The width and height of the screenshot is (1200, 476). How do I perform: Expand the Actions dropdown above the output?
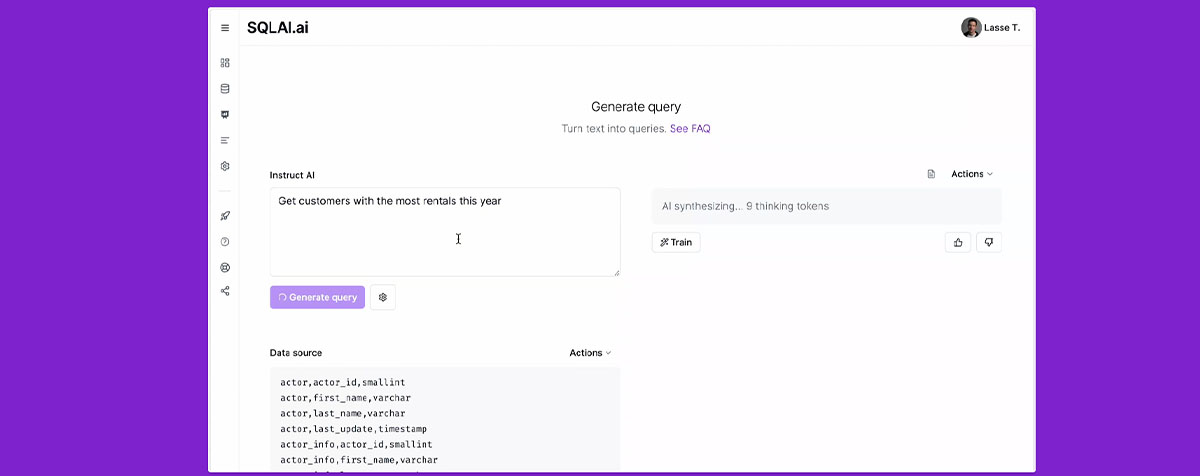click(972, 174)
